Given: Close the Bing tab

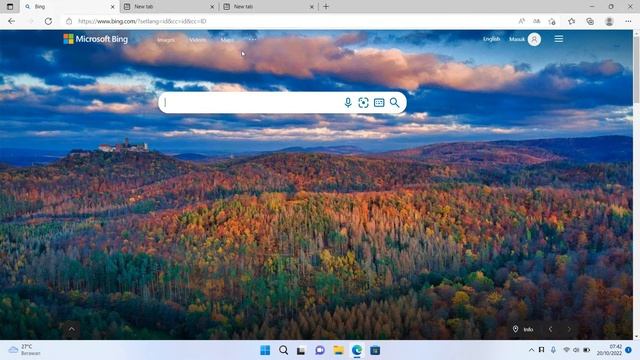Looking at the screenshot, I should tap(113, 7).
